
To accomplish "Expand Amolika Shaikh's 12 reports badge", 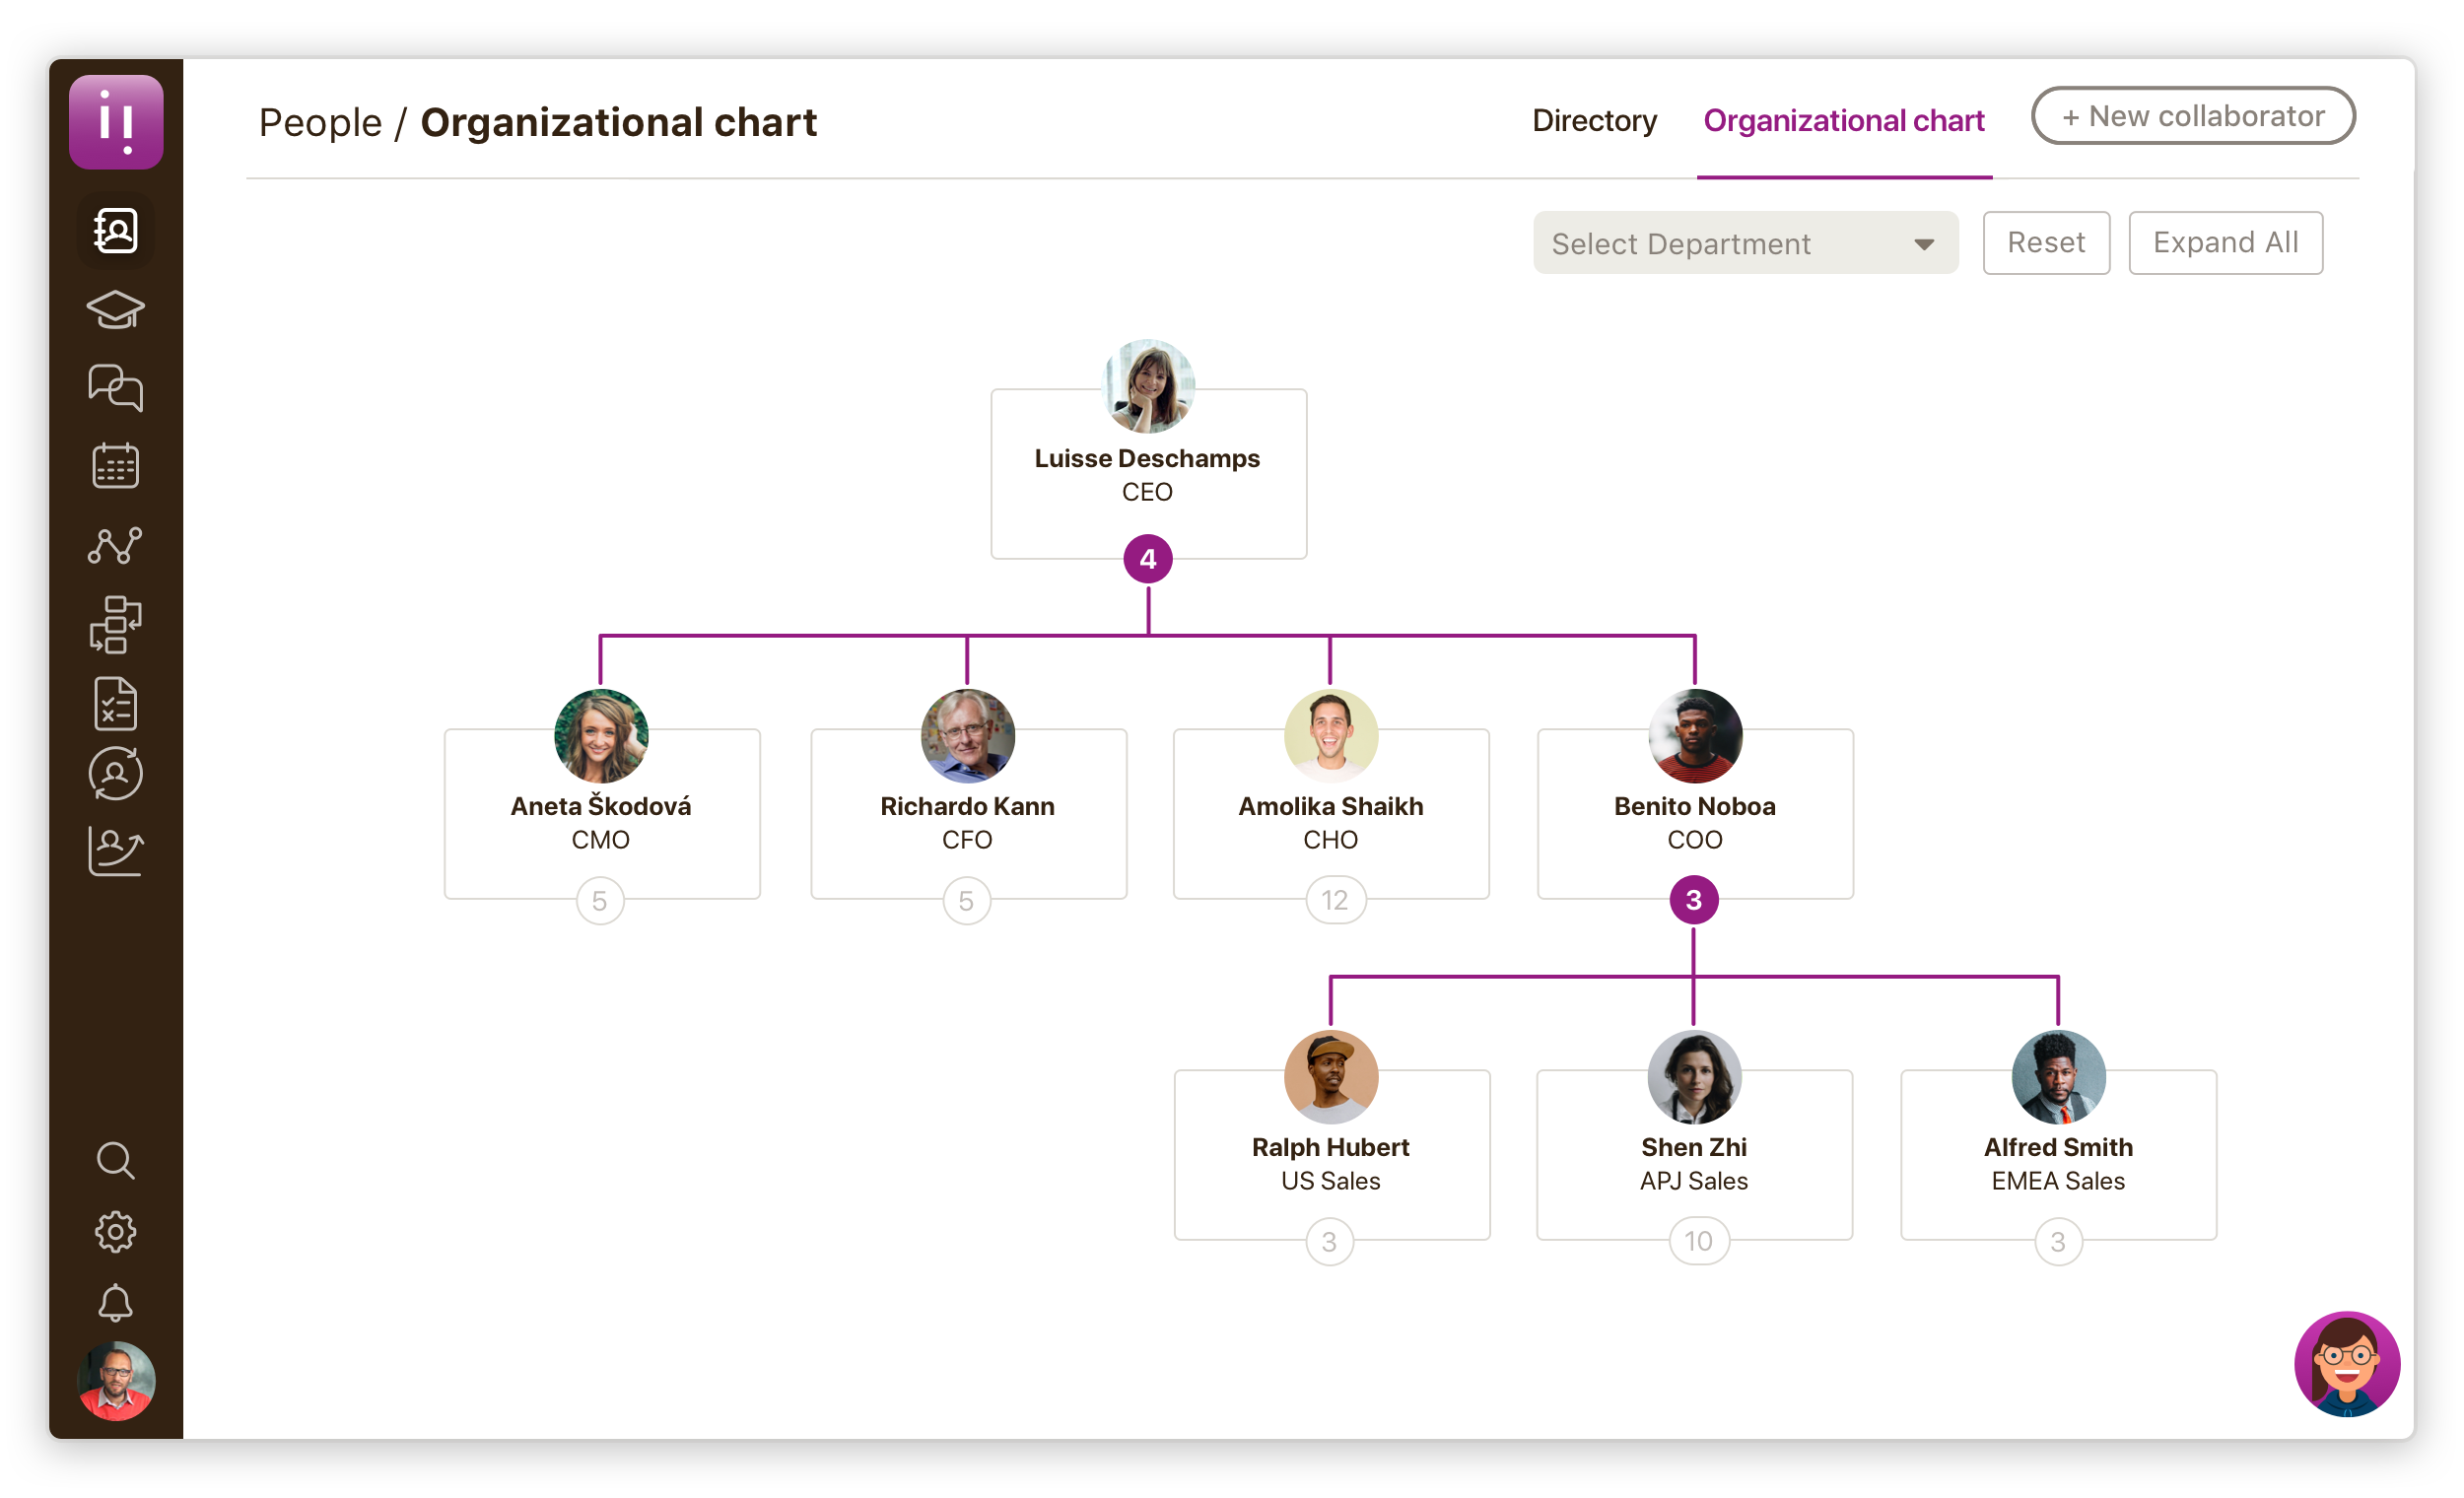I will 1334,901.
